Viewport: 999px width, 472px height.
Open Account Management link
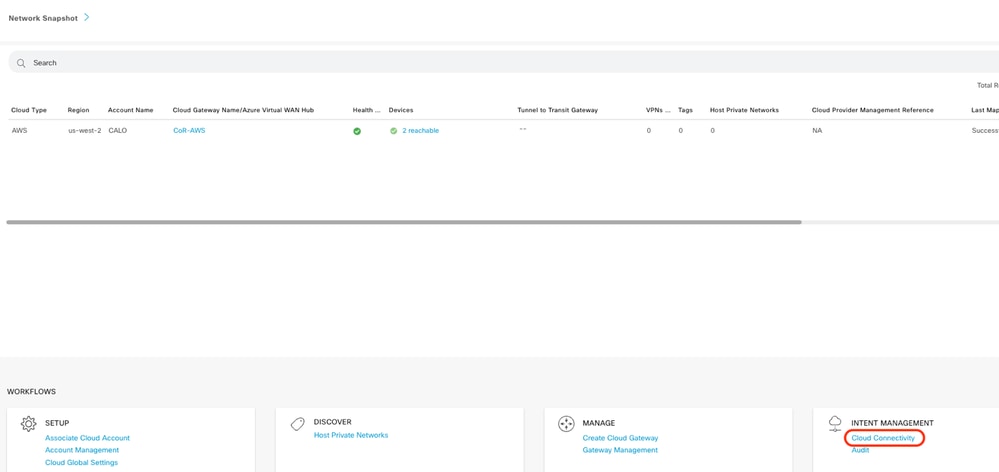(82, 450)
